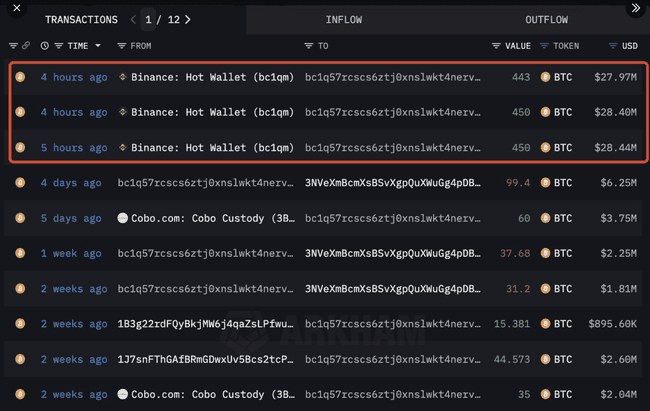Image resolution: width=650 pixels, height=411 pixels.
Task: Click Cobo.com entity icon in 5 days ago row
Action: (123, 218)
